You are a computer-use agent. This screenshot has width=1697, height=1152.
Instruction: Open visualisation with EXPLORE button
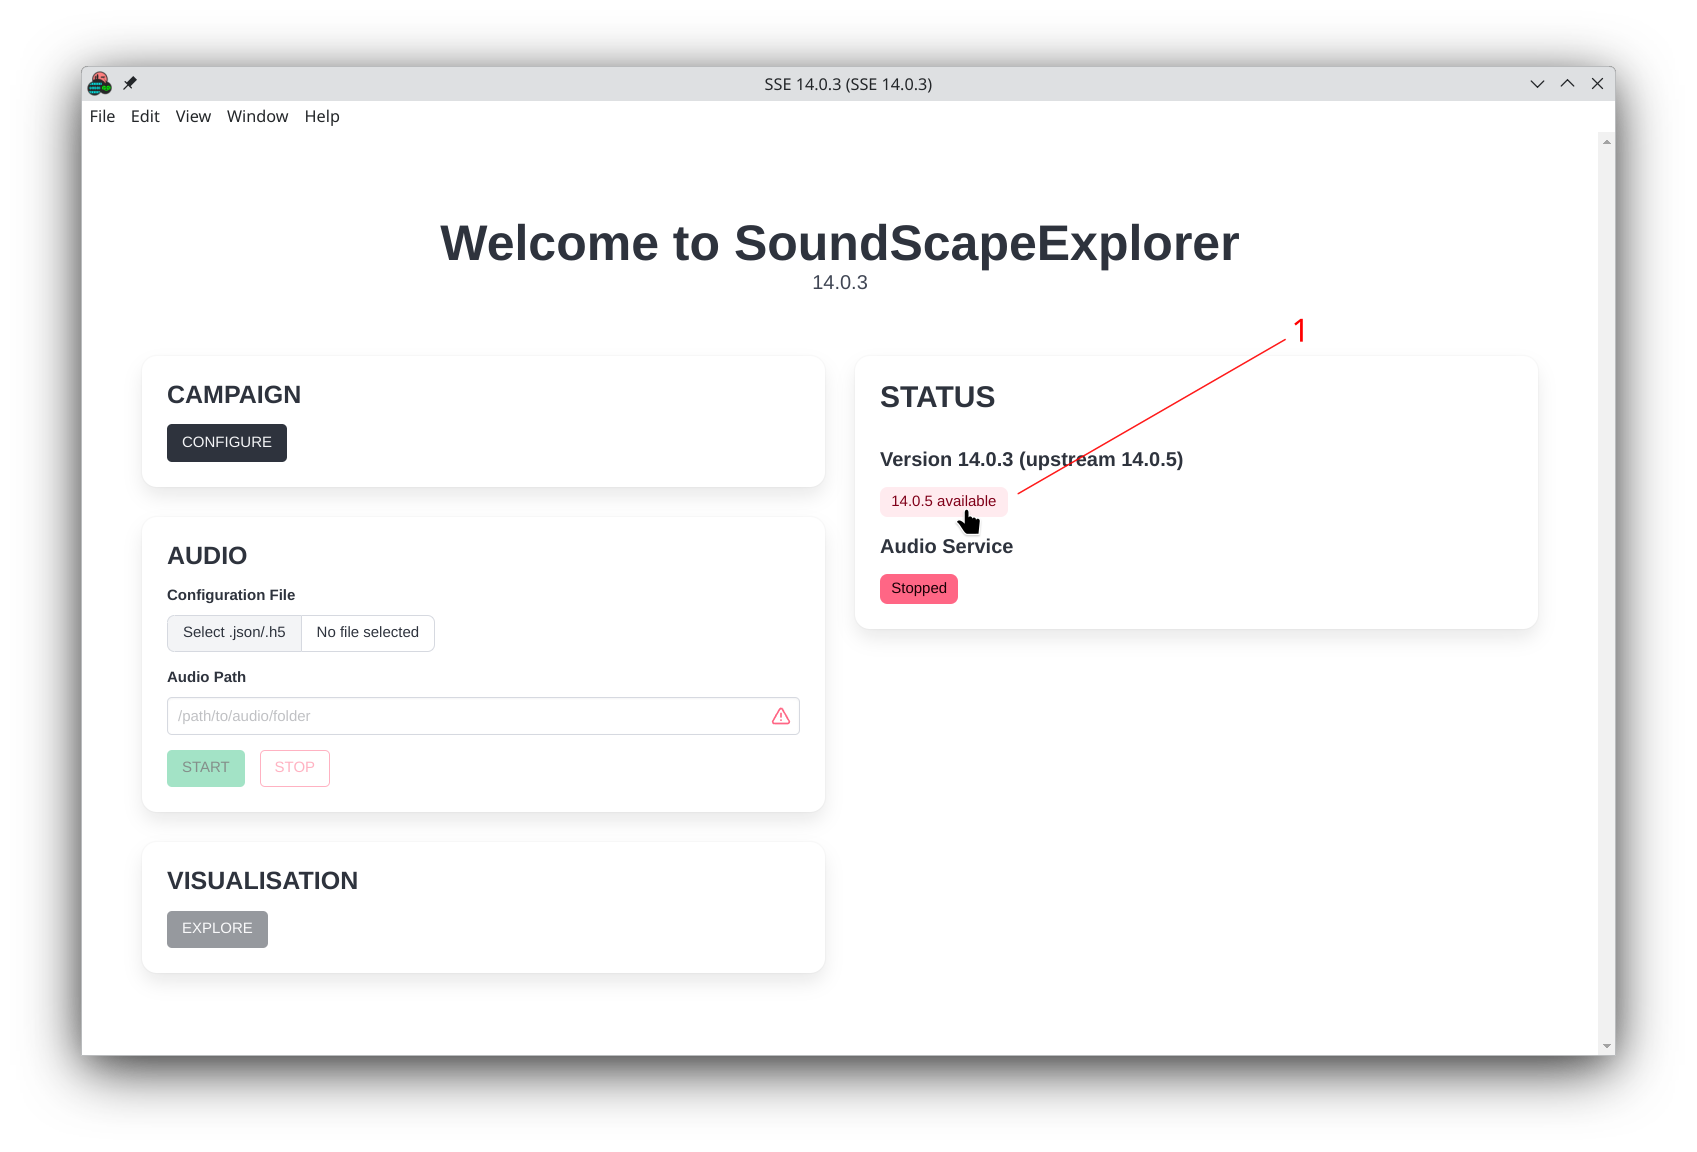pos(217,929)
